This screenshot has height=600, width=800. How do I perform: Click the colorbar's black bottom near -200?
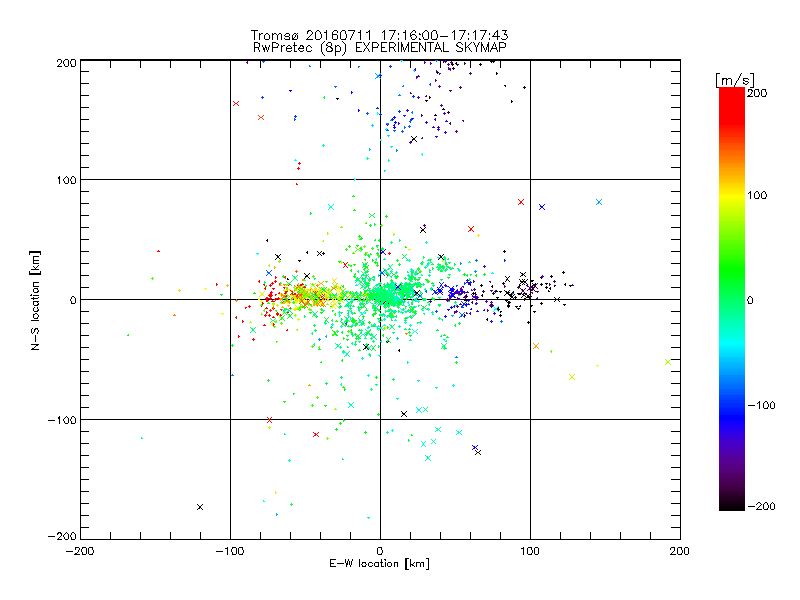732,503
